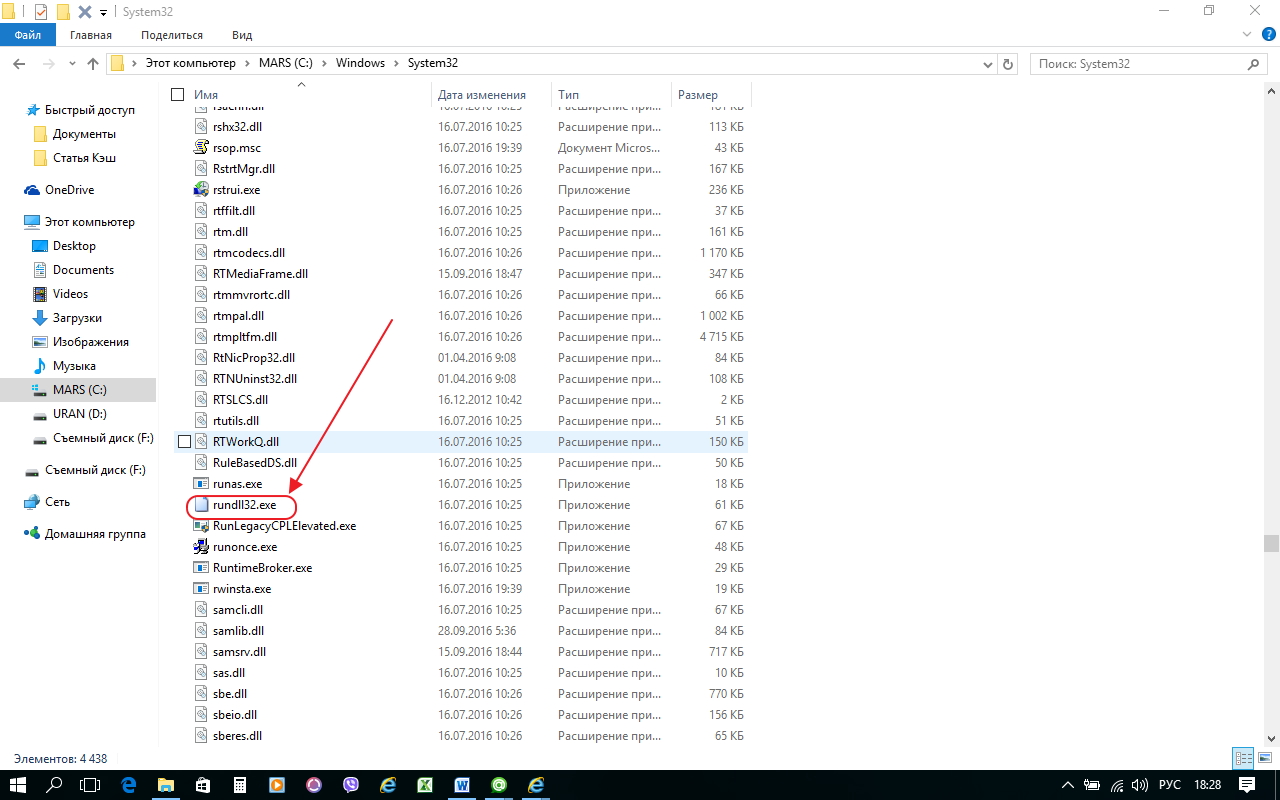The width and height of the screenshot is (1280, 800).
Task: Click the scrollbar up arrow
Action: tap(1272, 91)
